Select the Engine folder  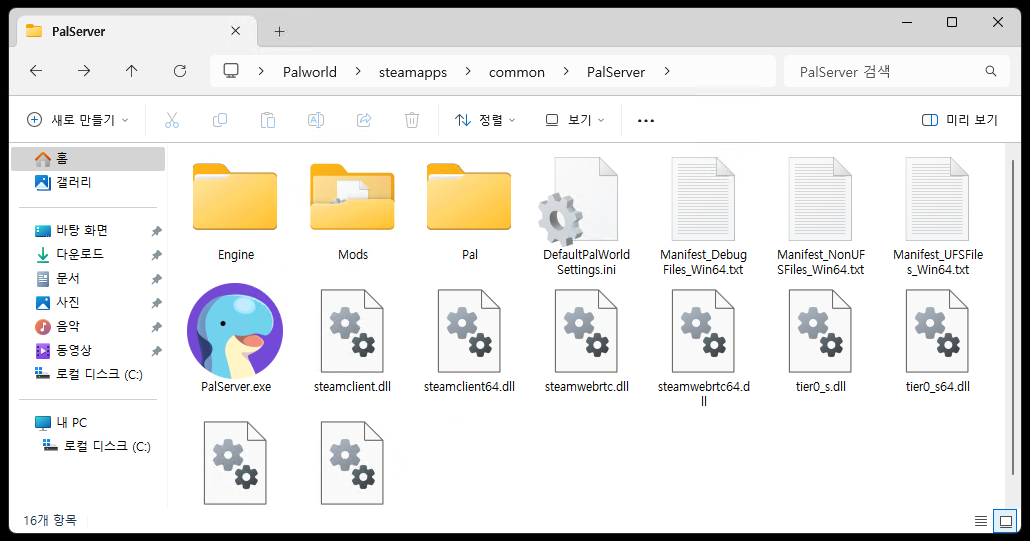click(x=235, y=211)
